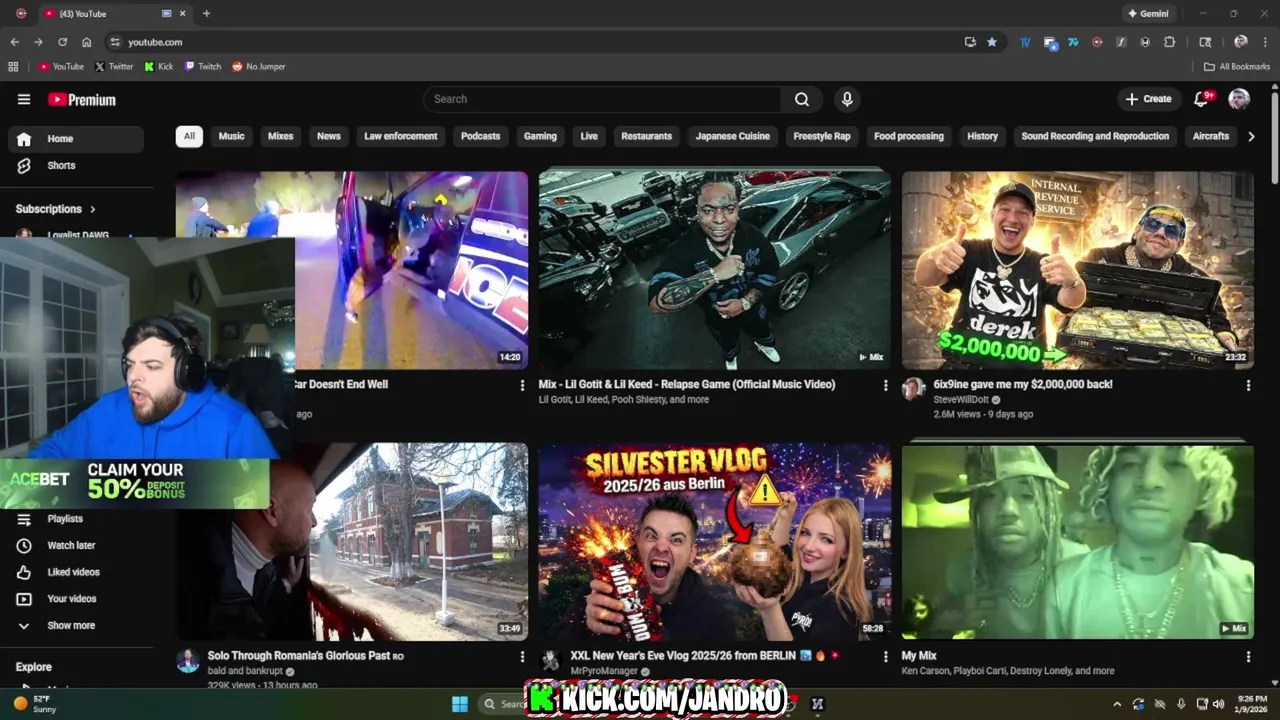Open the Kick bookmark
The image size is (1280, 720).
[159, 66]
